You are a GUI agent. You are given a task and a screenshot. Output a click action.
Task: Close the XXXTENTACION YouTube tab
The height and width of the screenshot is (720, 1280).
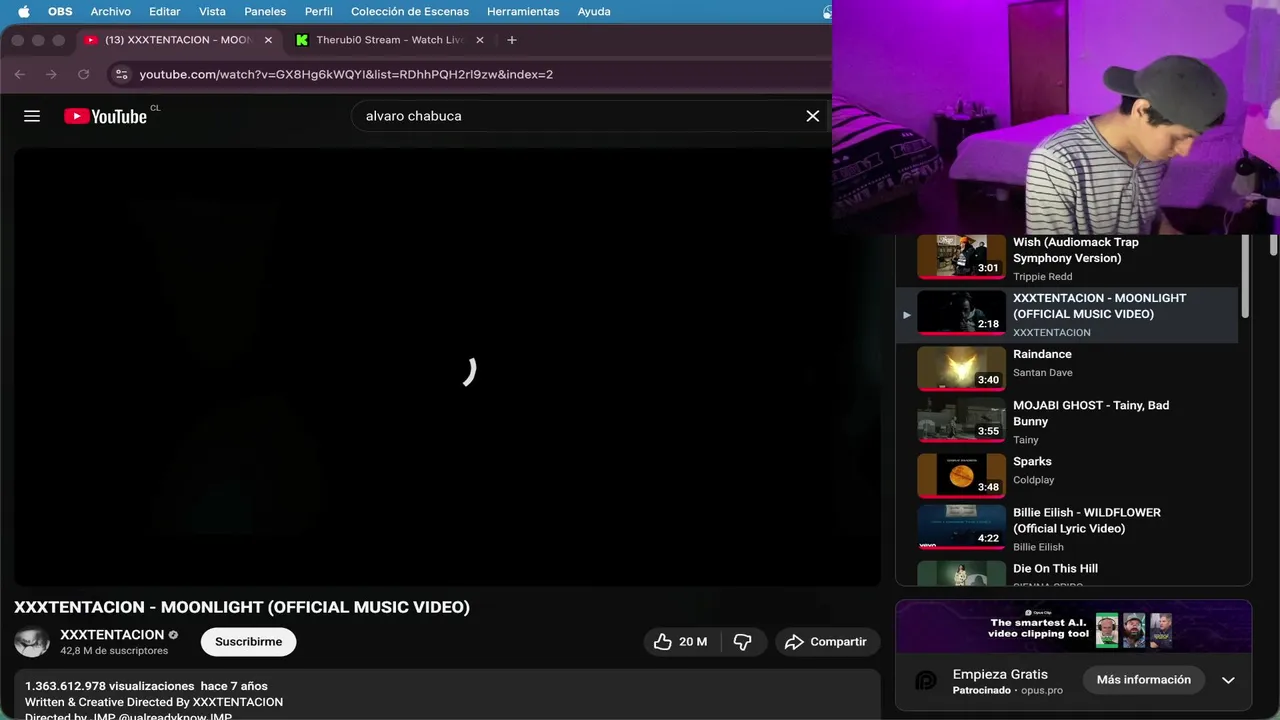268,40
